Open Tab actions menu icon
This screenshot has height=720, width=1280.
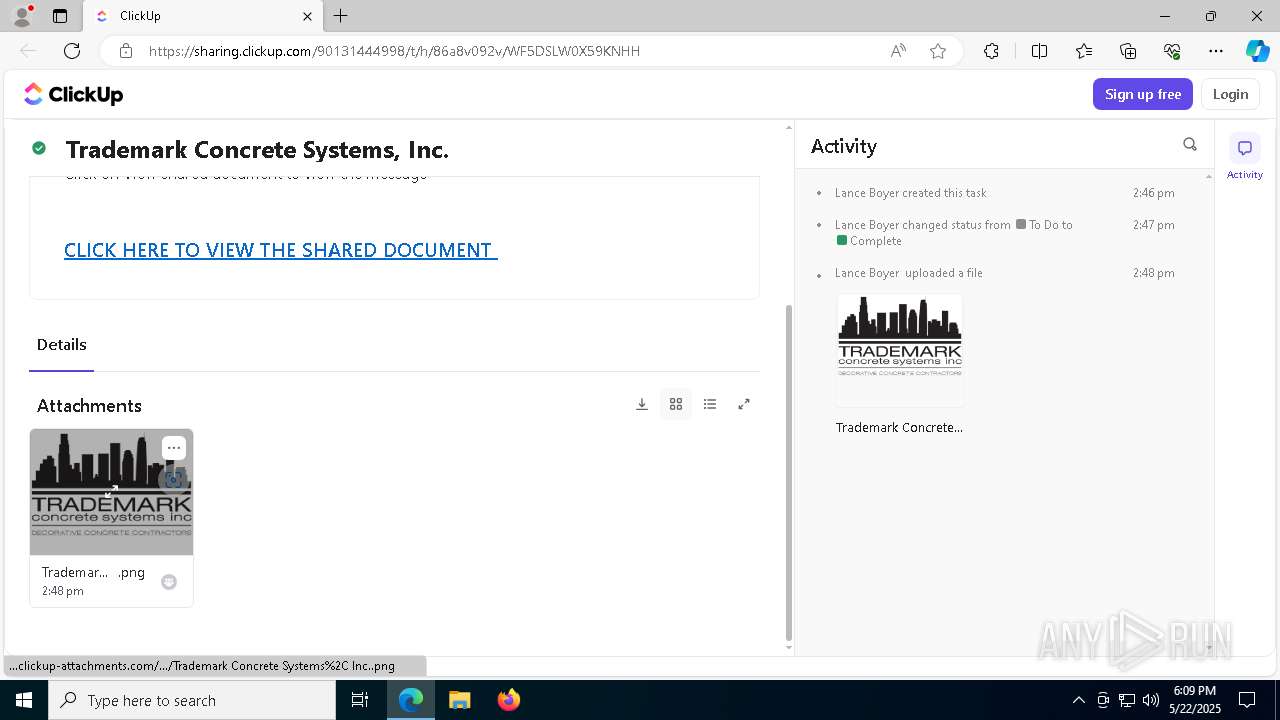[x=60, y=16]
